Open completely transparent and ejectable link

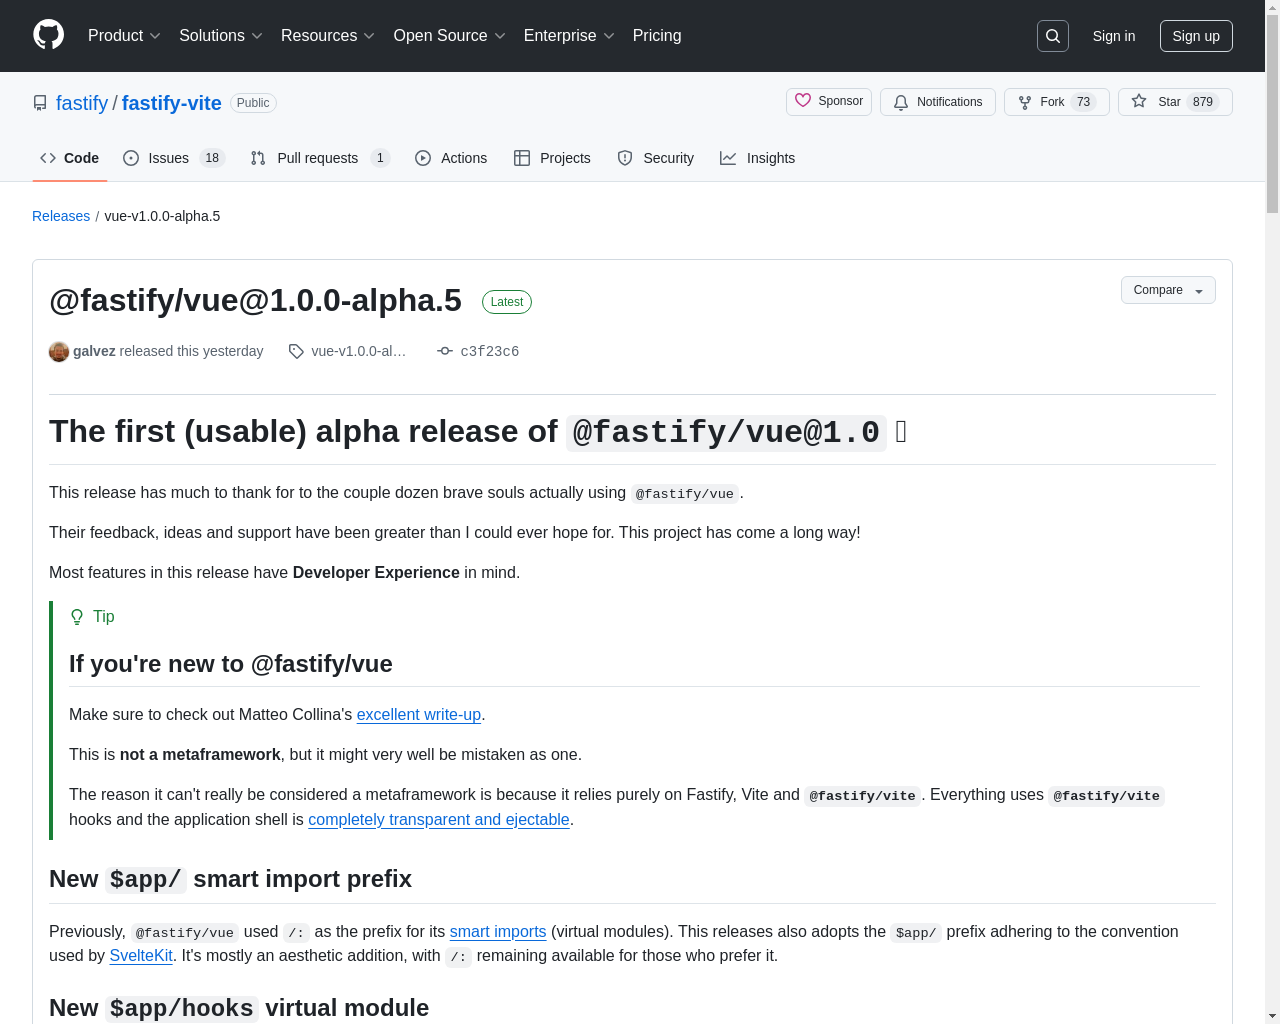(x=439, y=819)
